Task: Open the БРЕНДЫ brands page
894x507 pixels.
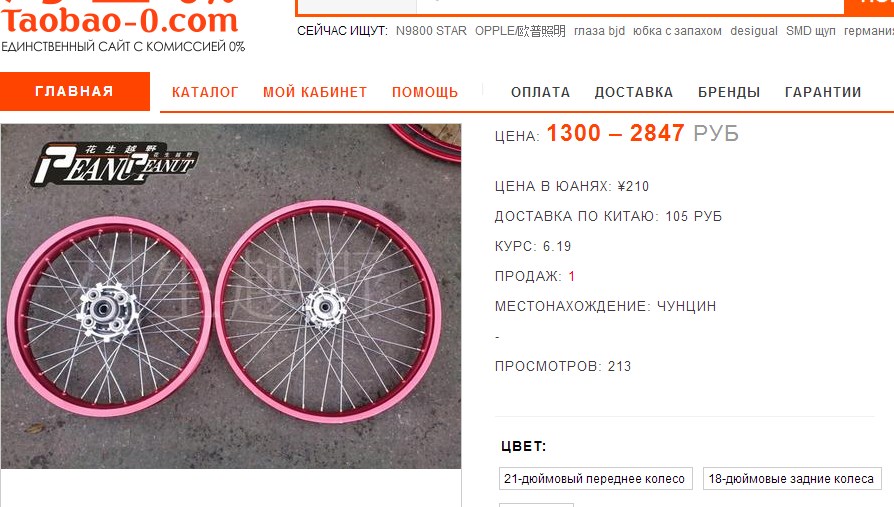Action: (x=729, y=92)
